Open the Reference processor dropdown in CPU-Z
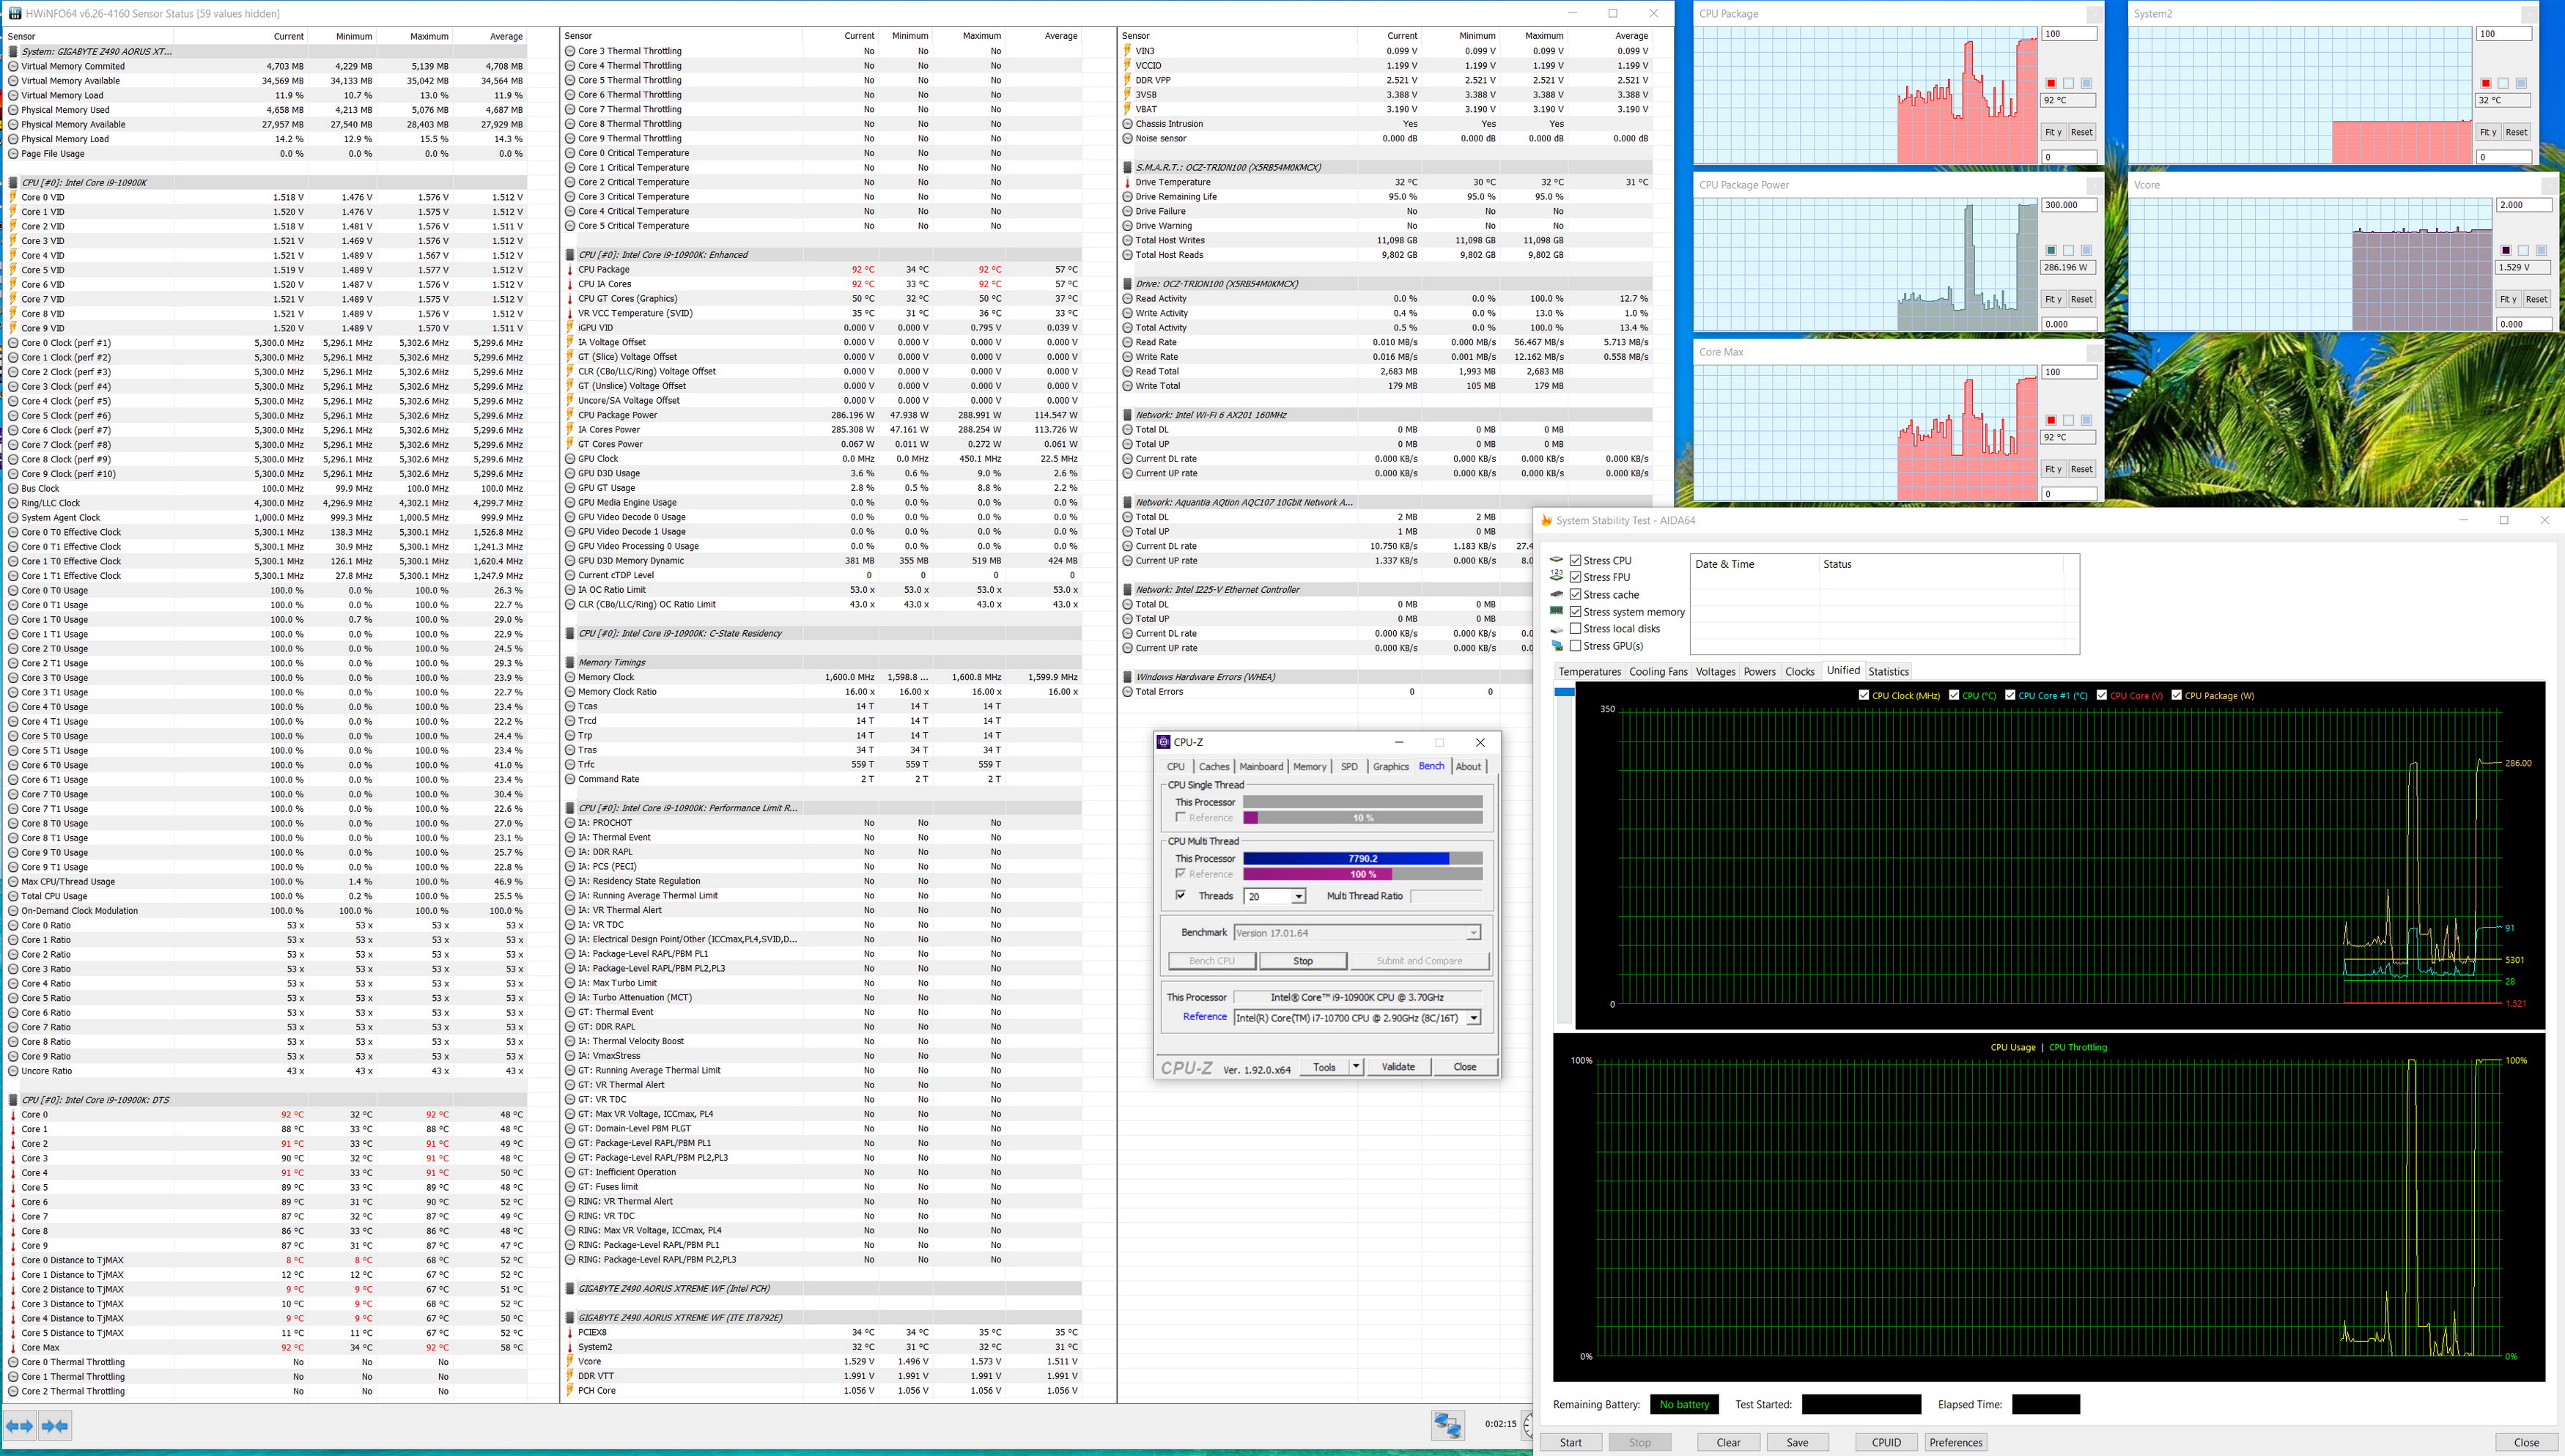 (1472, 1018)
